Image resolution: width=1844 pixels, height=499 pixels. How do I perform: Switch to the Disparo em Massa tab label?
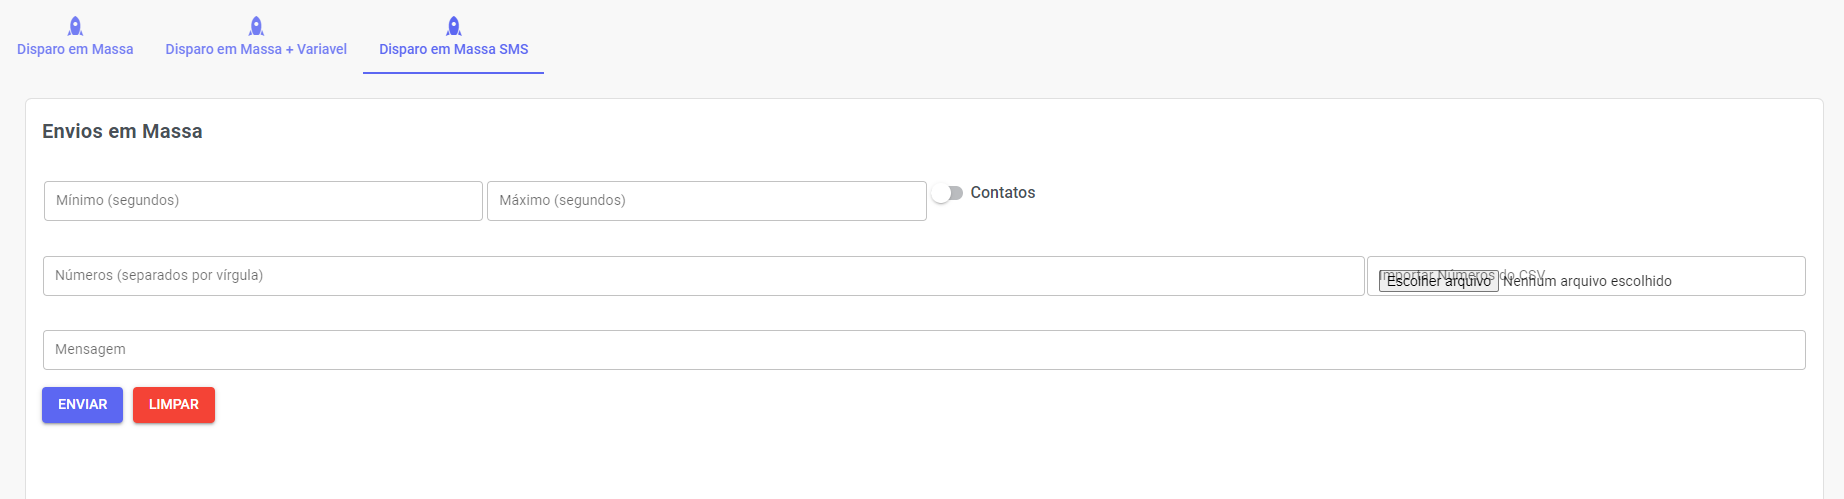[75, 49]
